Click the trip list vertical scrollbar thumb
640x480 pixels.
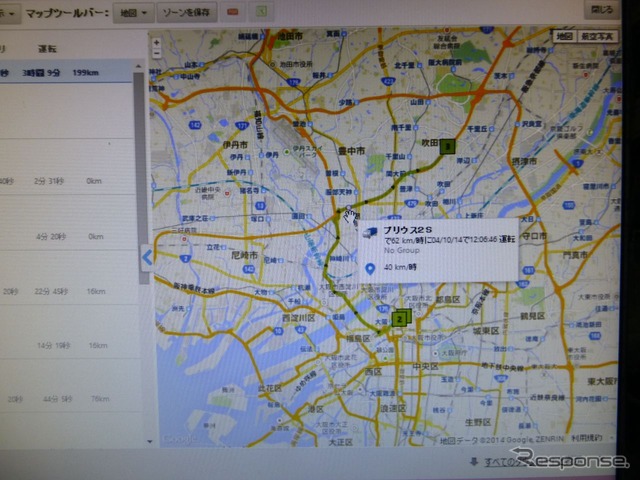tap(142, 178)
